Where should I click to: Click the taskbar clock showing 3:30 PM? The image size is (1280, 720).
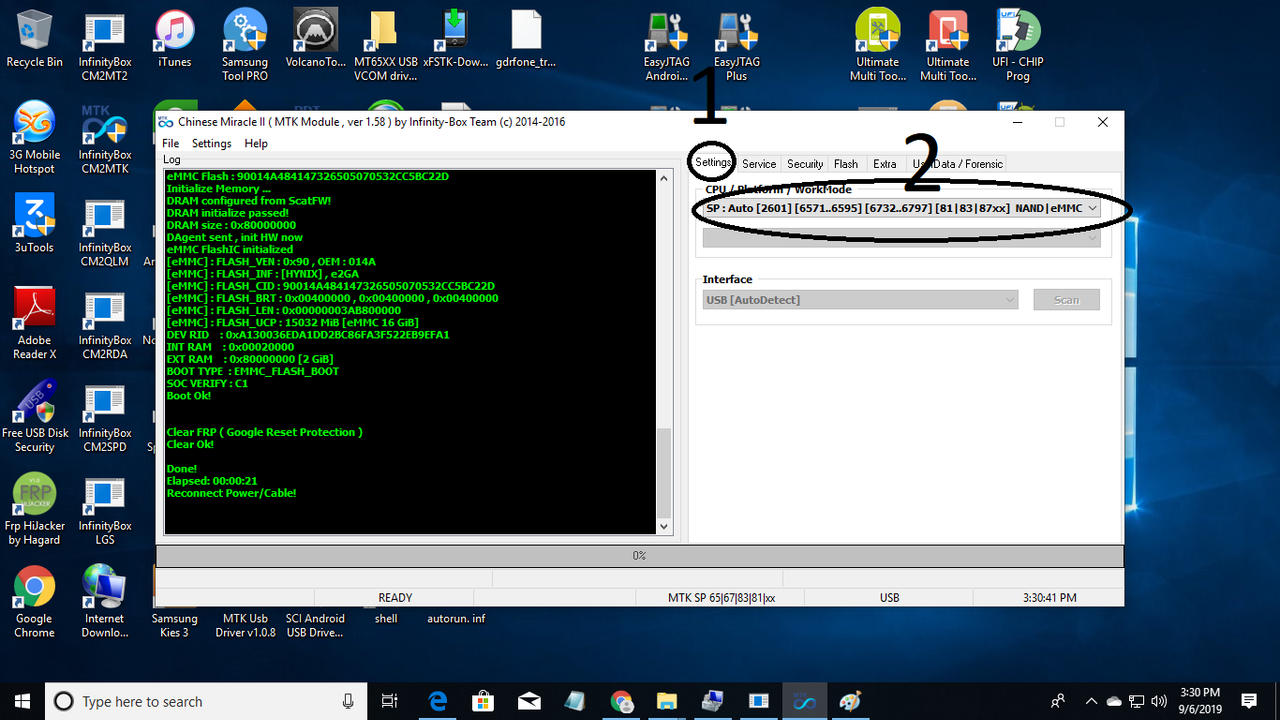pyautogui.click(x=1198, y=701)
